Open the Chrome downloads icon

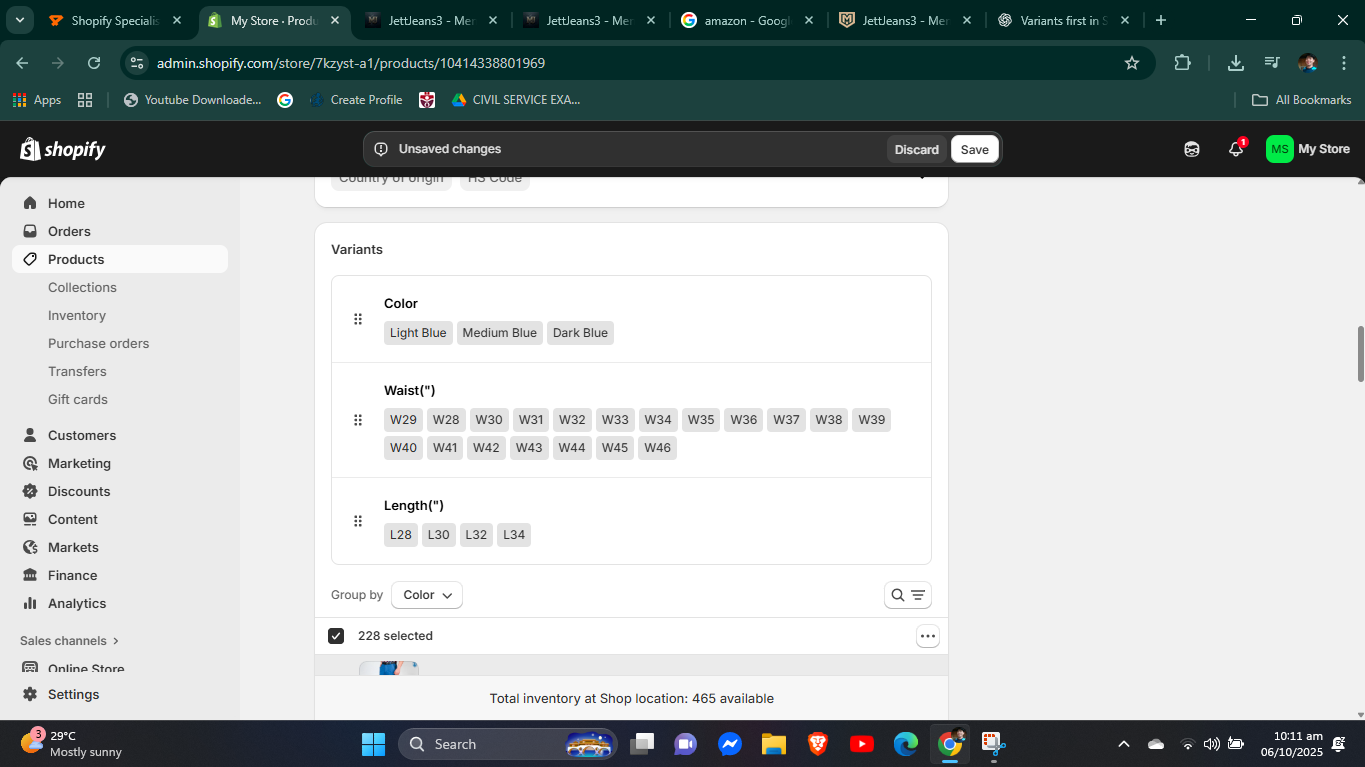[x=1236, y=63]
